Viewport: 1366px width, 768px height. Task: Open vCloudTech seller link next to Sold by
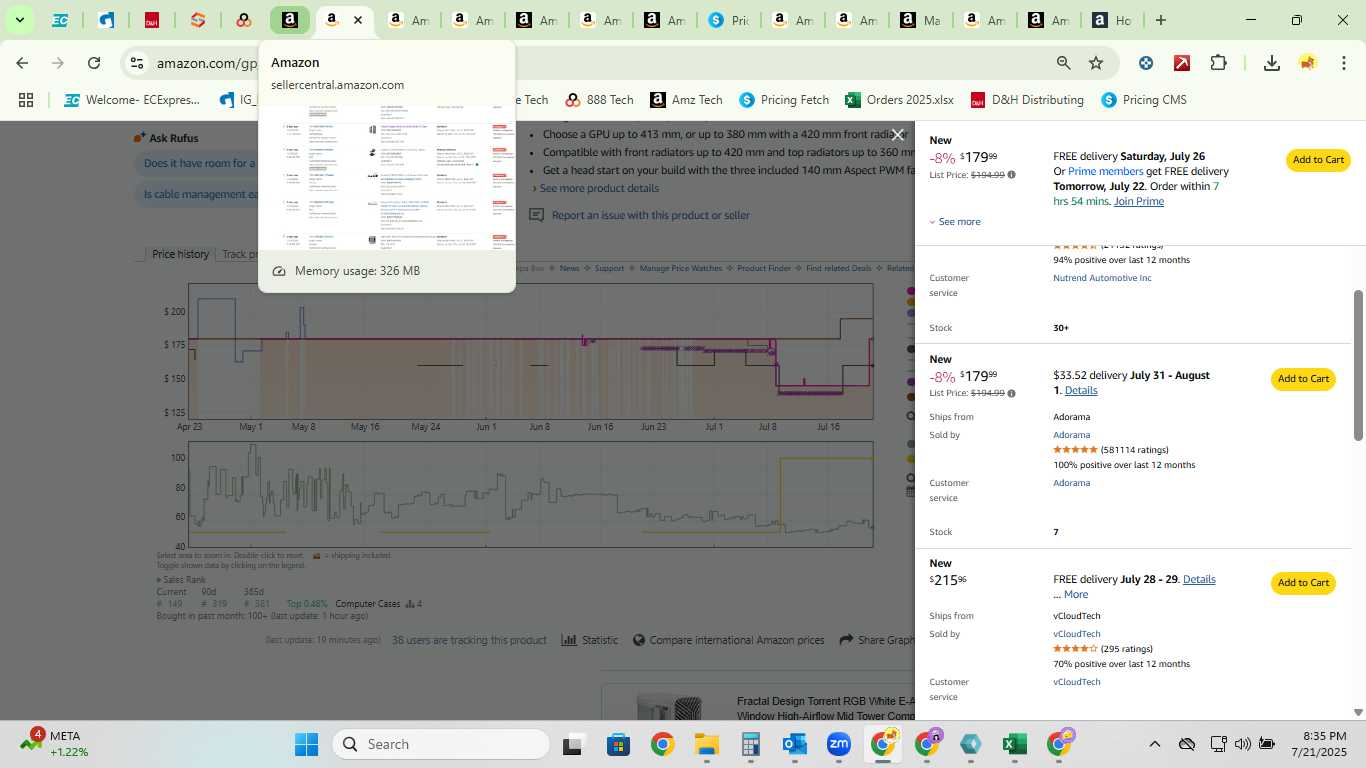pos(1076,634)
